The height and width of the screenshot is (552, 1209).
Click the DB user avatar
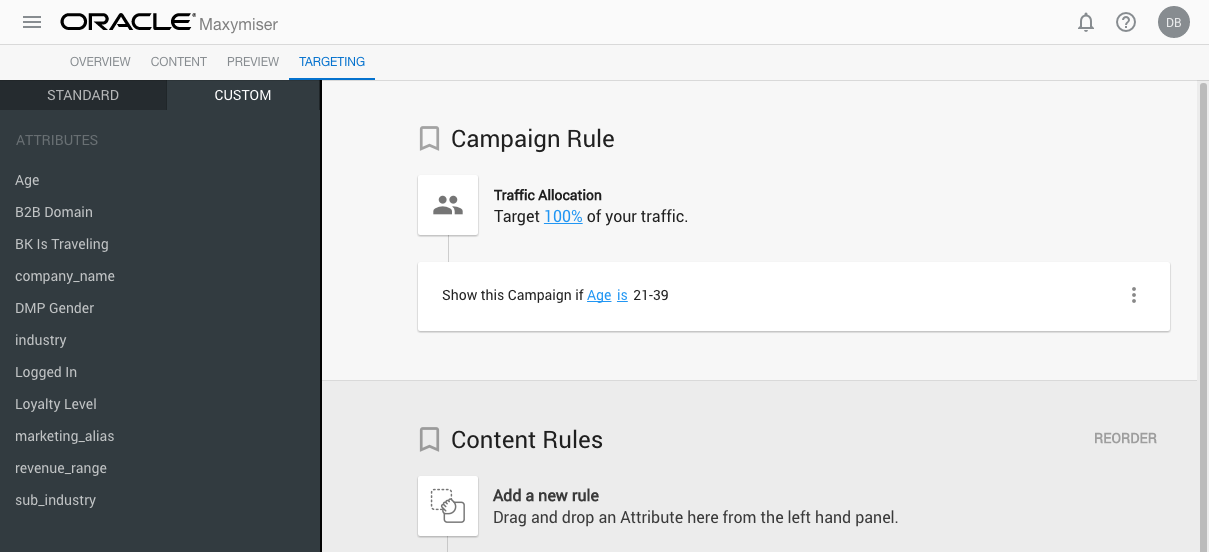pos(1174,22)
